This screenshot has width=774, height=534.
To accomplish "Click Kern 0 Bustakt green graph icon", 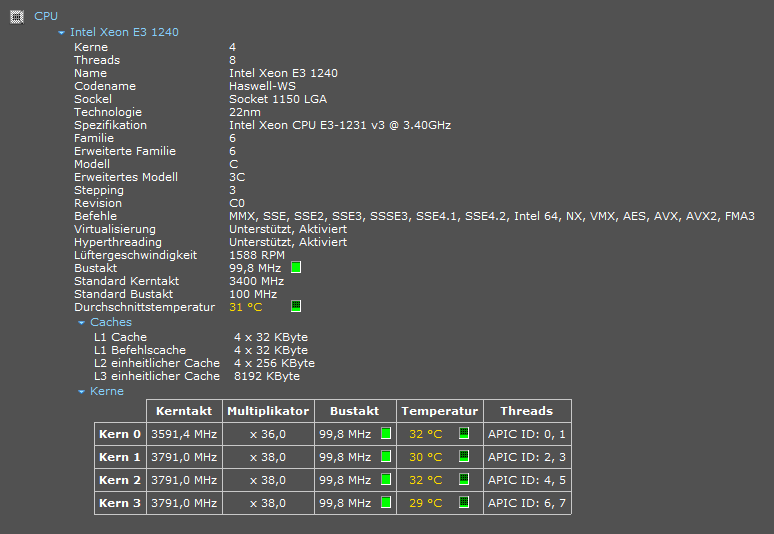I will tap(386, 433).
